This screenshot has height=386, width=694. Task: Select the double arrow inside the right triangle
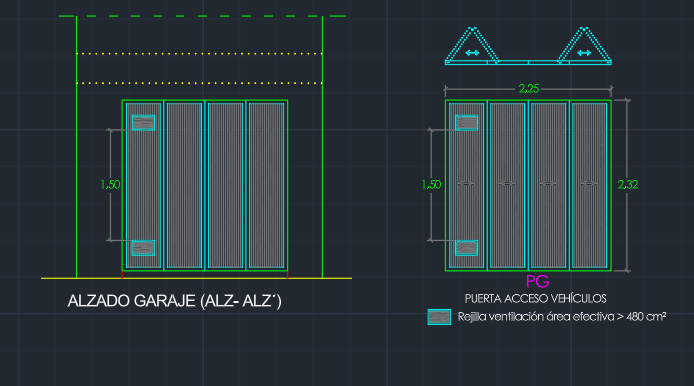[584, 53]
